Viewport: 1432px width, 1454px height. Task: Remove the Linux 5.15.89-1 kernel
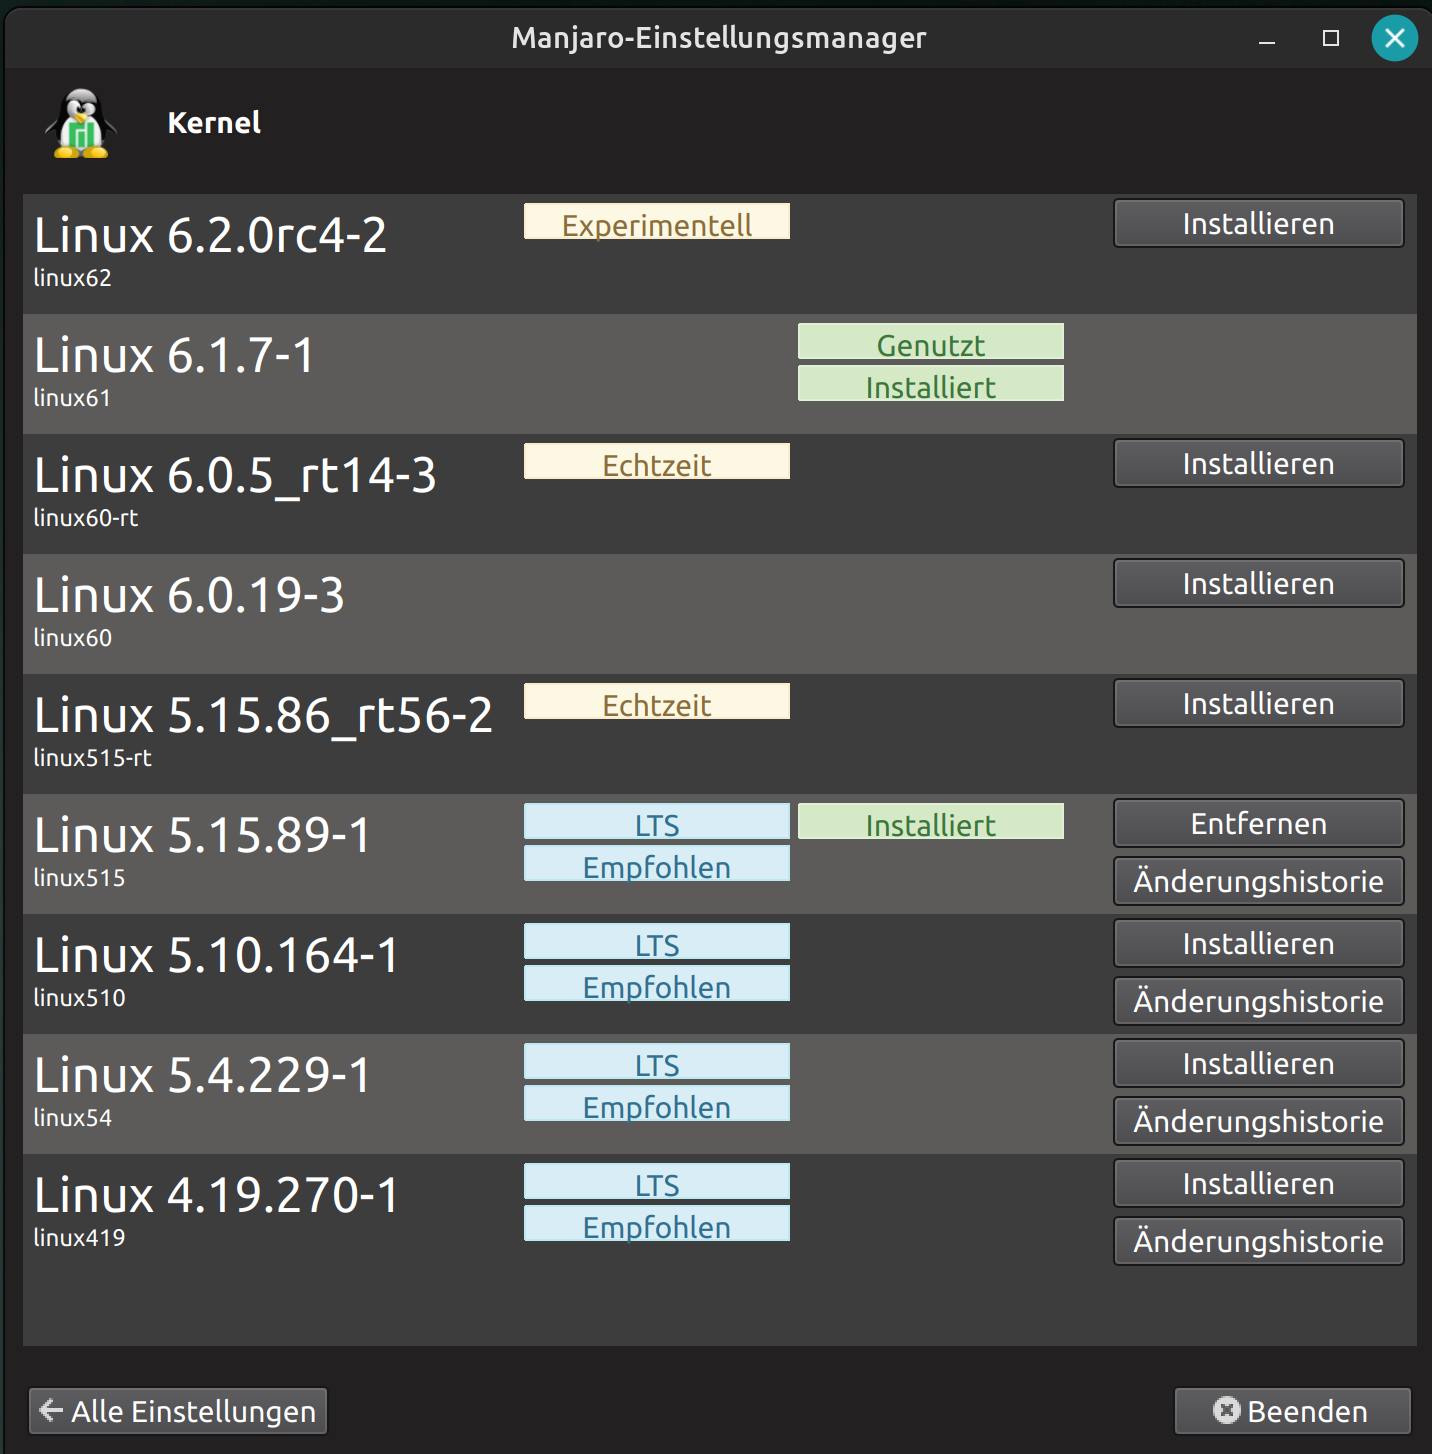1257,822
